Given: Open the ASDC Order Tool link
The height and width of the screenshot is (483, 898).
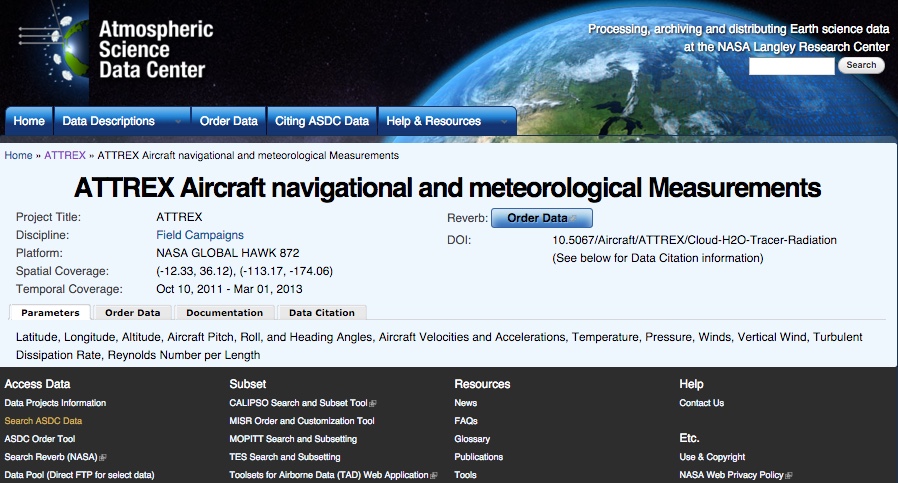Looking at the screenshot, I should click(40, 439).
